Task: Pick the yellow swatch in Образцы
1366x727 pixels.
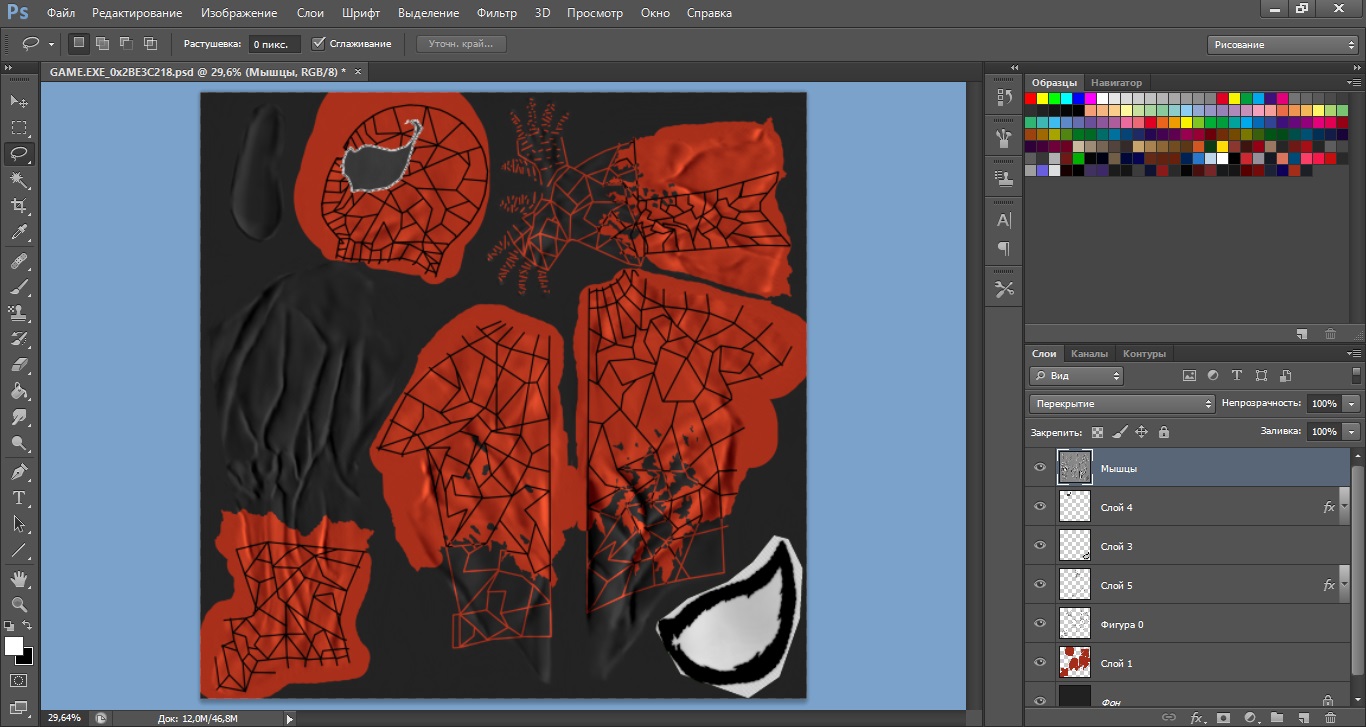Action: tap(1043, 98)
